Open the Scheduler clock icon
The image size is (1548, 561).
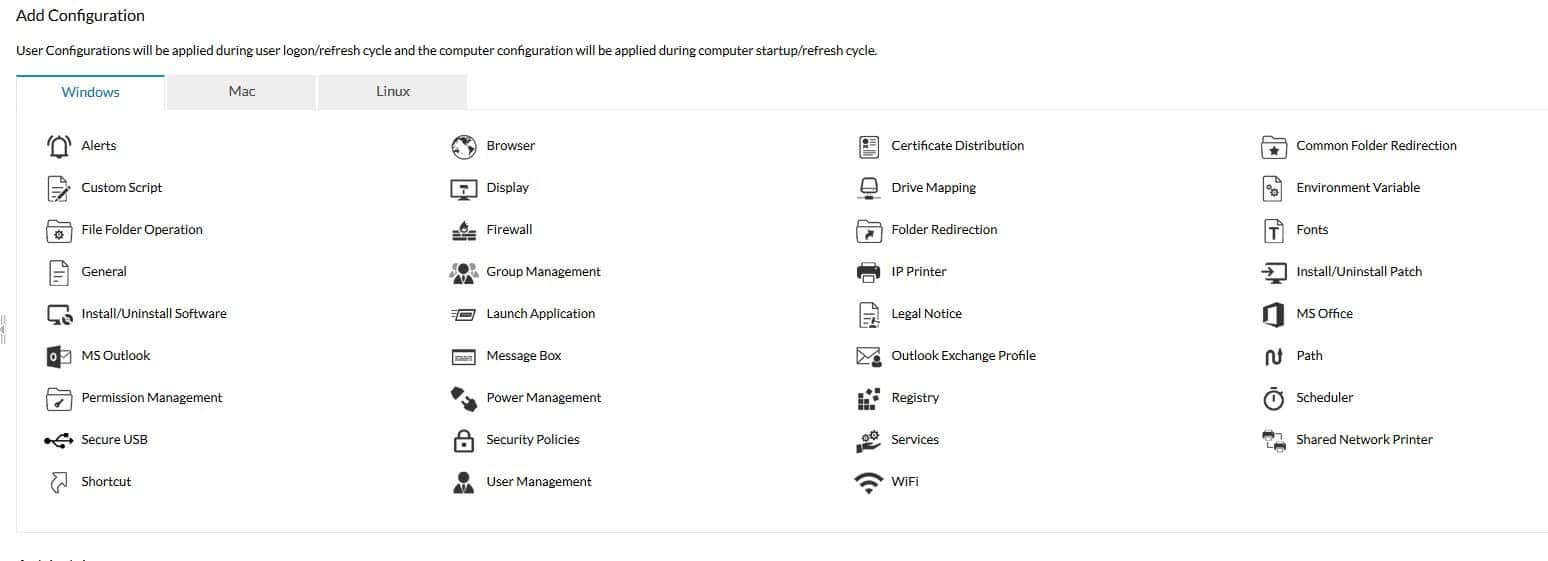click(1273, 398)
